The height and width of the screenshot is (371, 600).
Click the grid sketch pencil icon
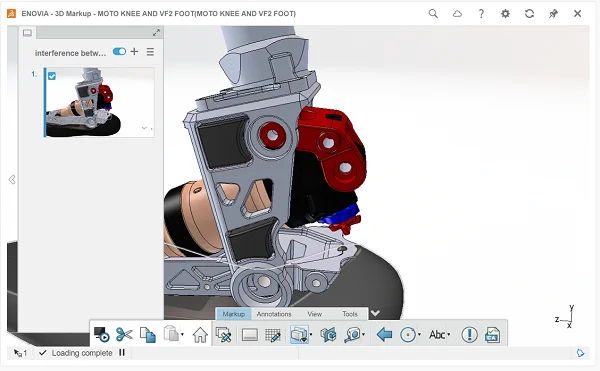[273, 335]
